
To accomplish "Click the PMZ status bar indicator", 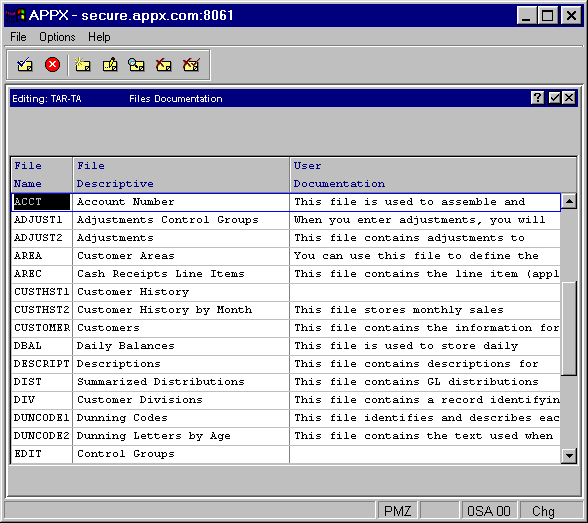I will 398,511.
